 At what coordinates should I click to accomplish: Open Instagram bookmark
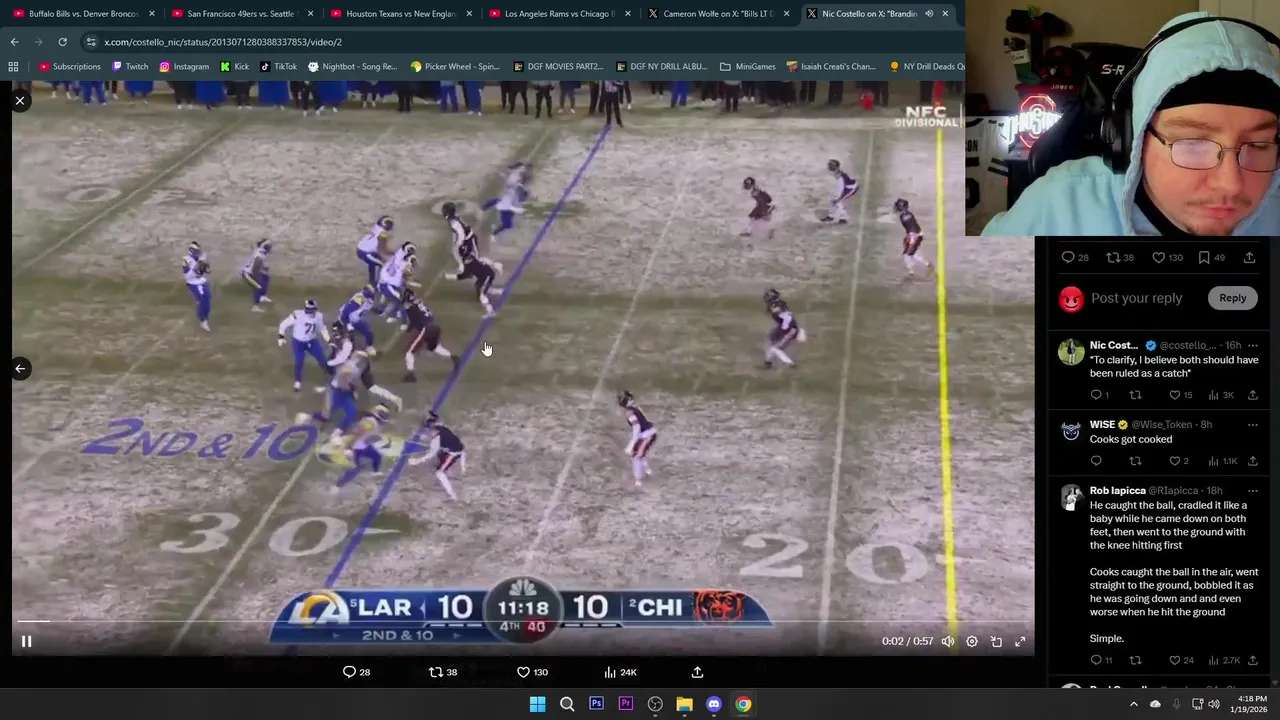point(184,67)
